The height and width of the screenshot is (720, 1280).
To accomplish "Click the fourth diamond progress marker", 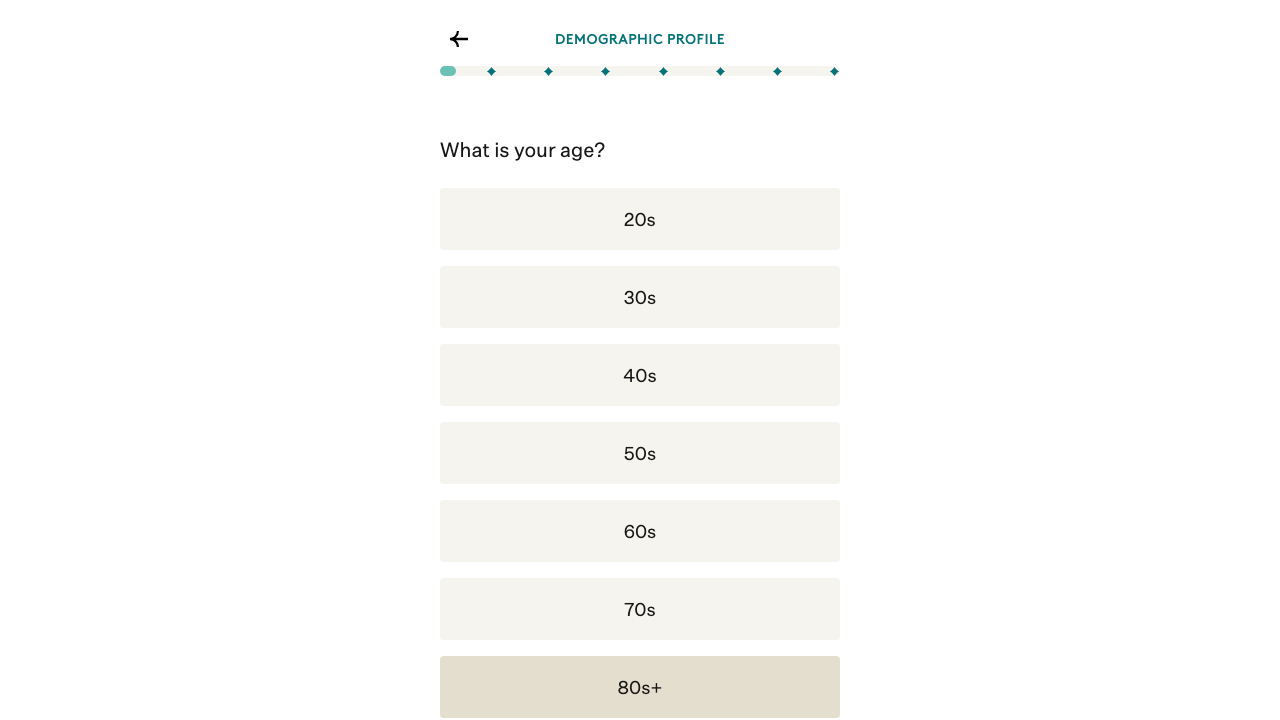I will [x=663, y=71].
